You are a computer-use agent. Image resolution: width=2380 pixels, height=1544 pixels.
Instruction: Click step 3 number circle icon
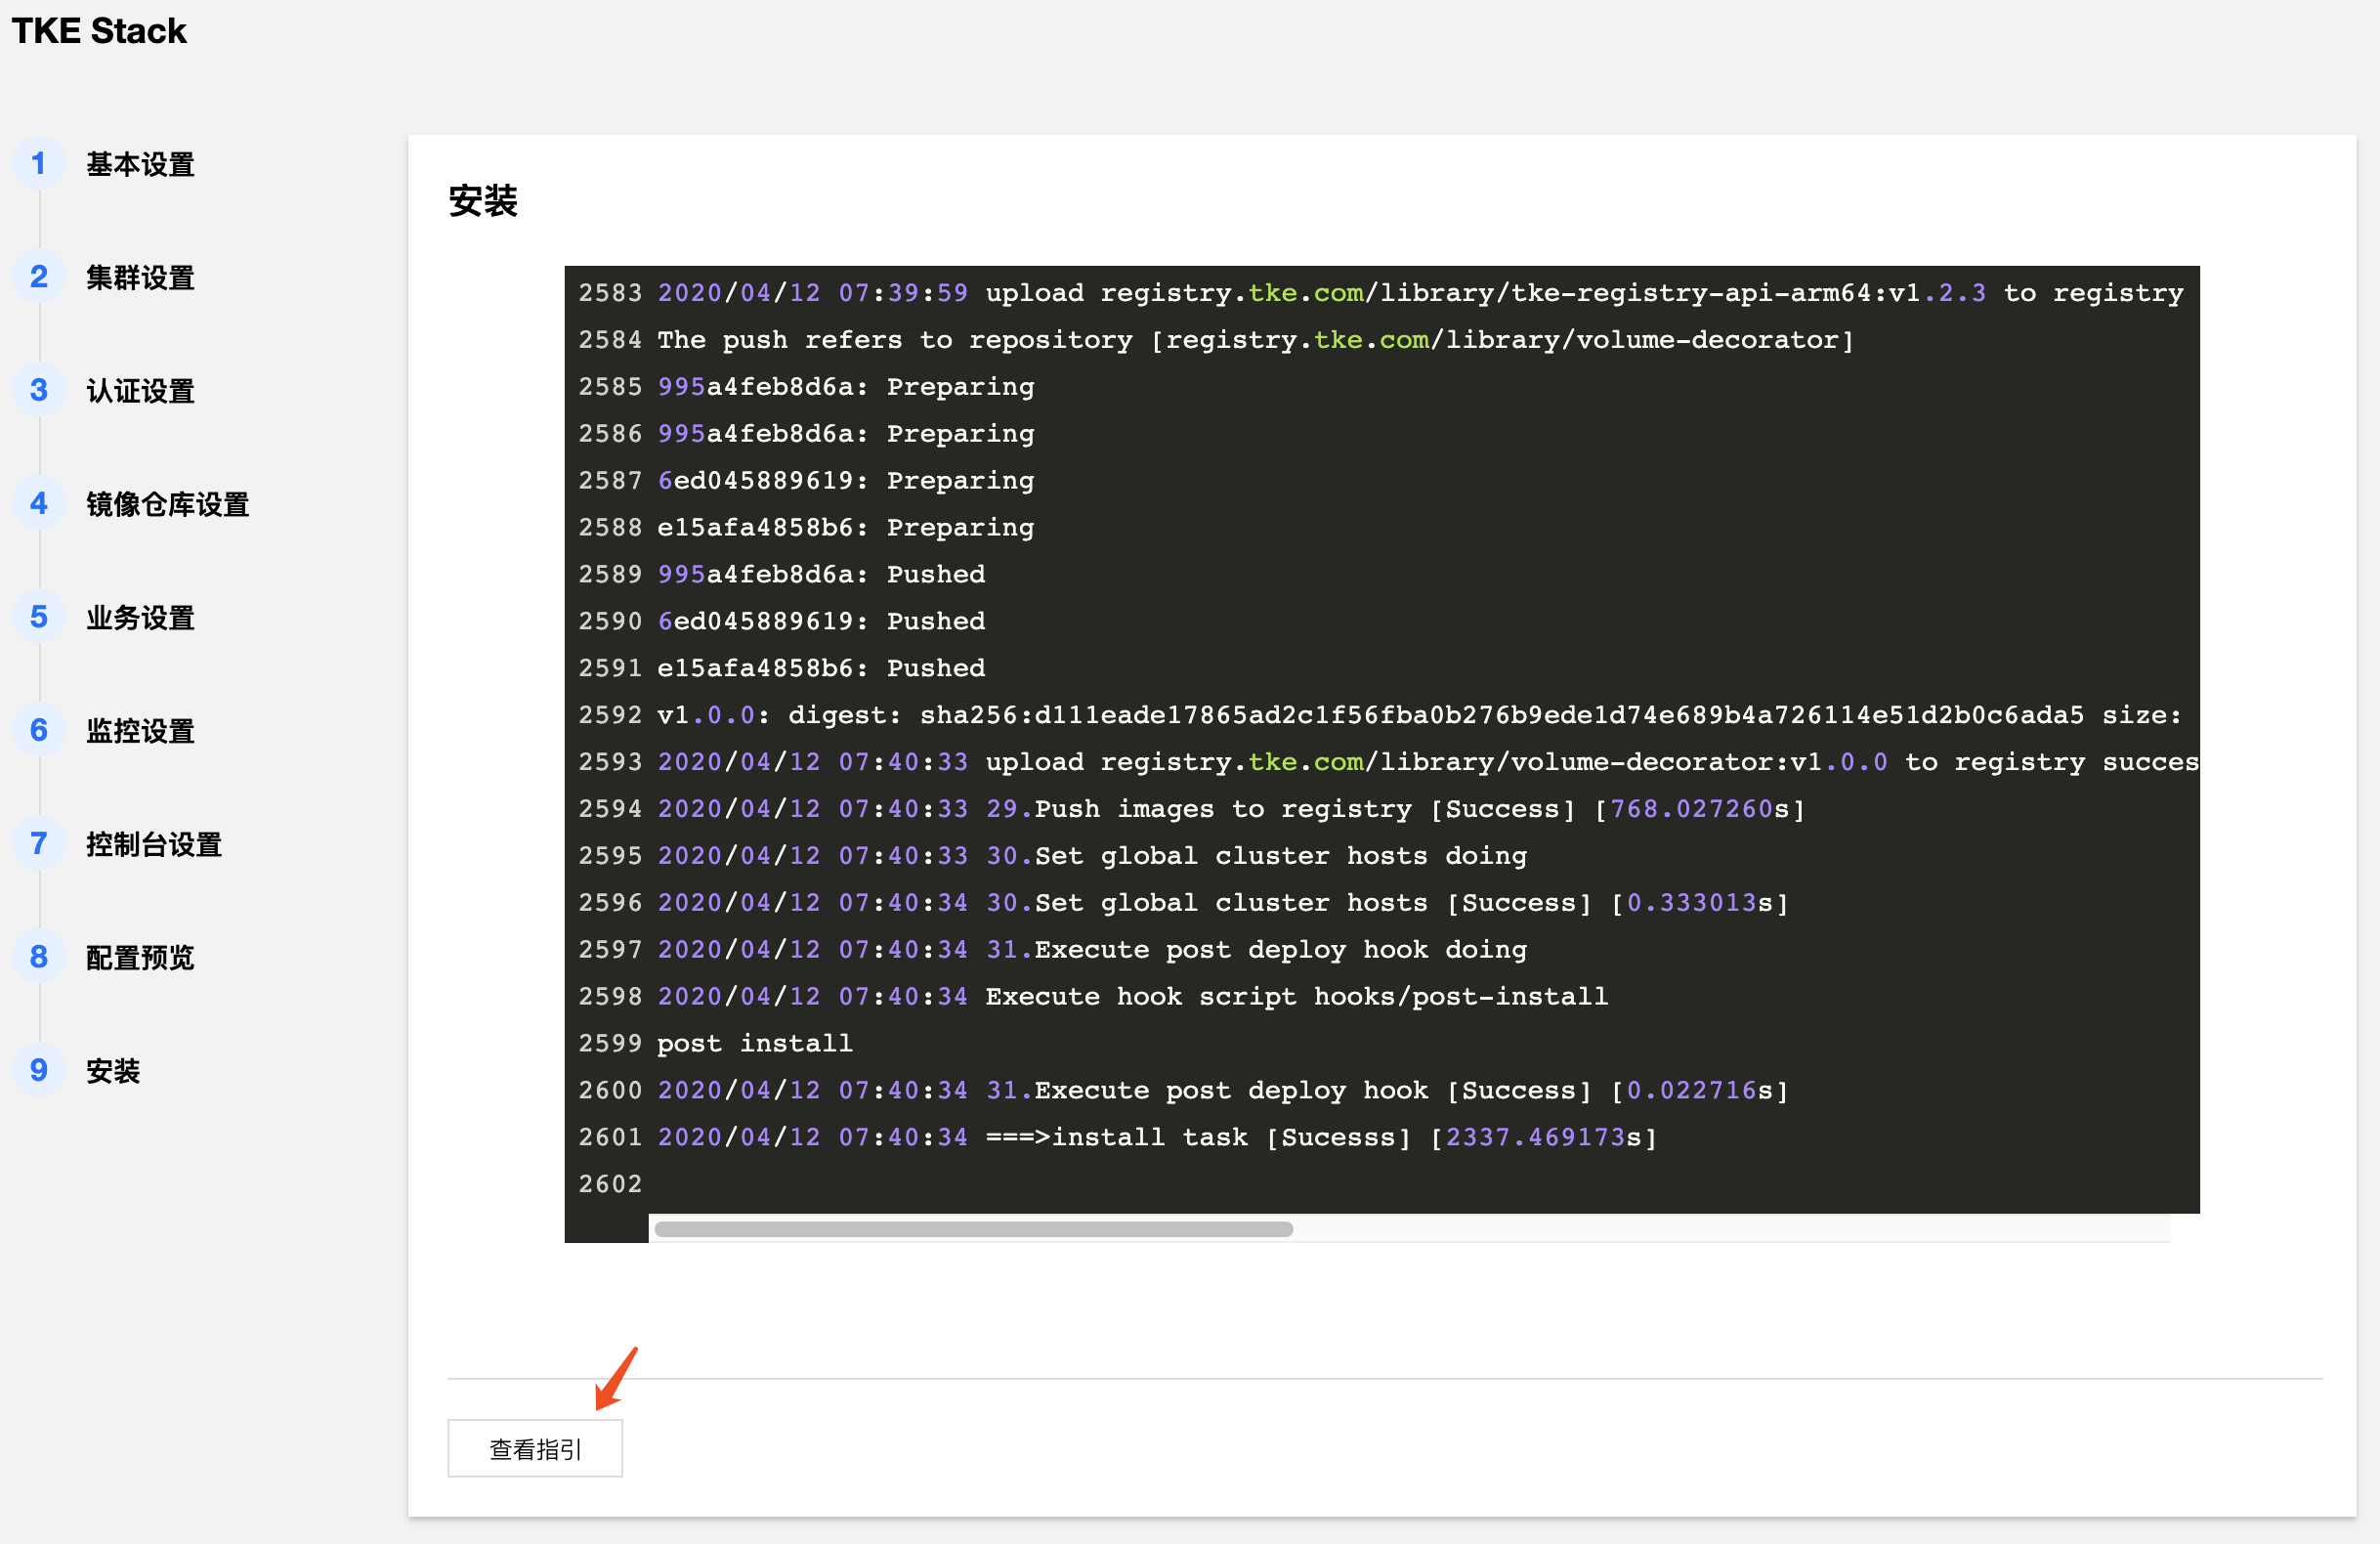pyautogui.click(x=39, y=390)
